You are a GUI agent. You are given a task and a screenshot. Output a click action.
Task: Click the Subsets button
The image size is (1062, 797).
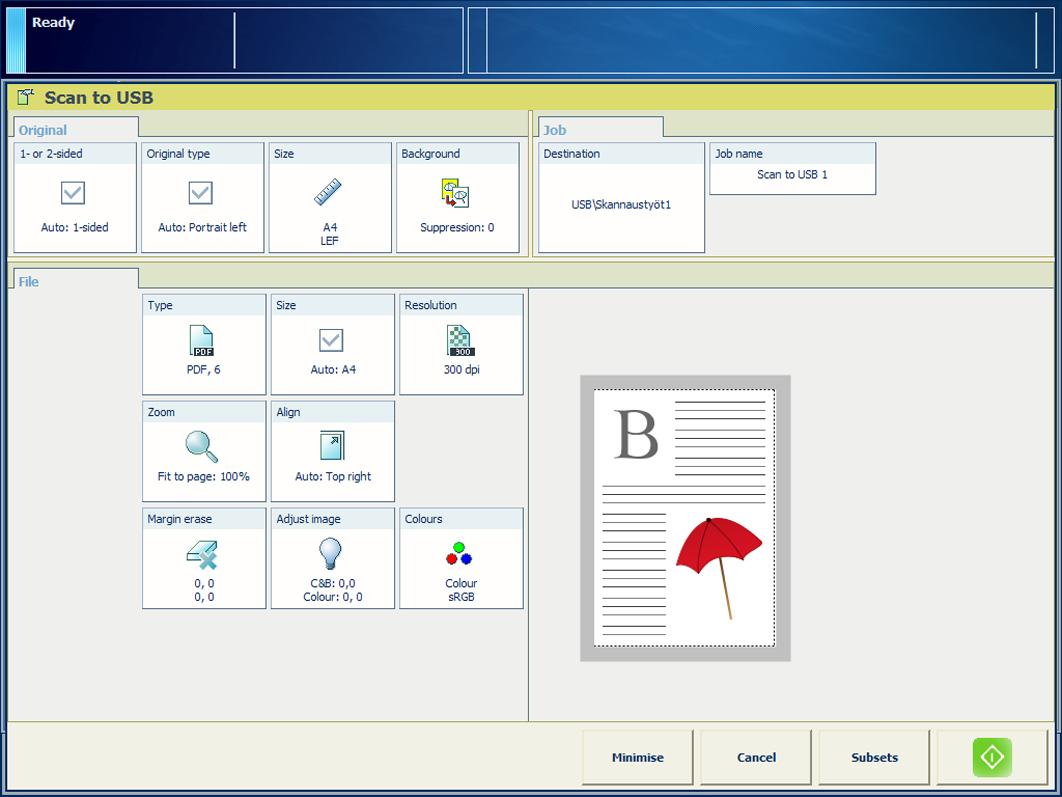coord(874,758)
